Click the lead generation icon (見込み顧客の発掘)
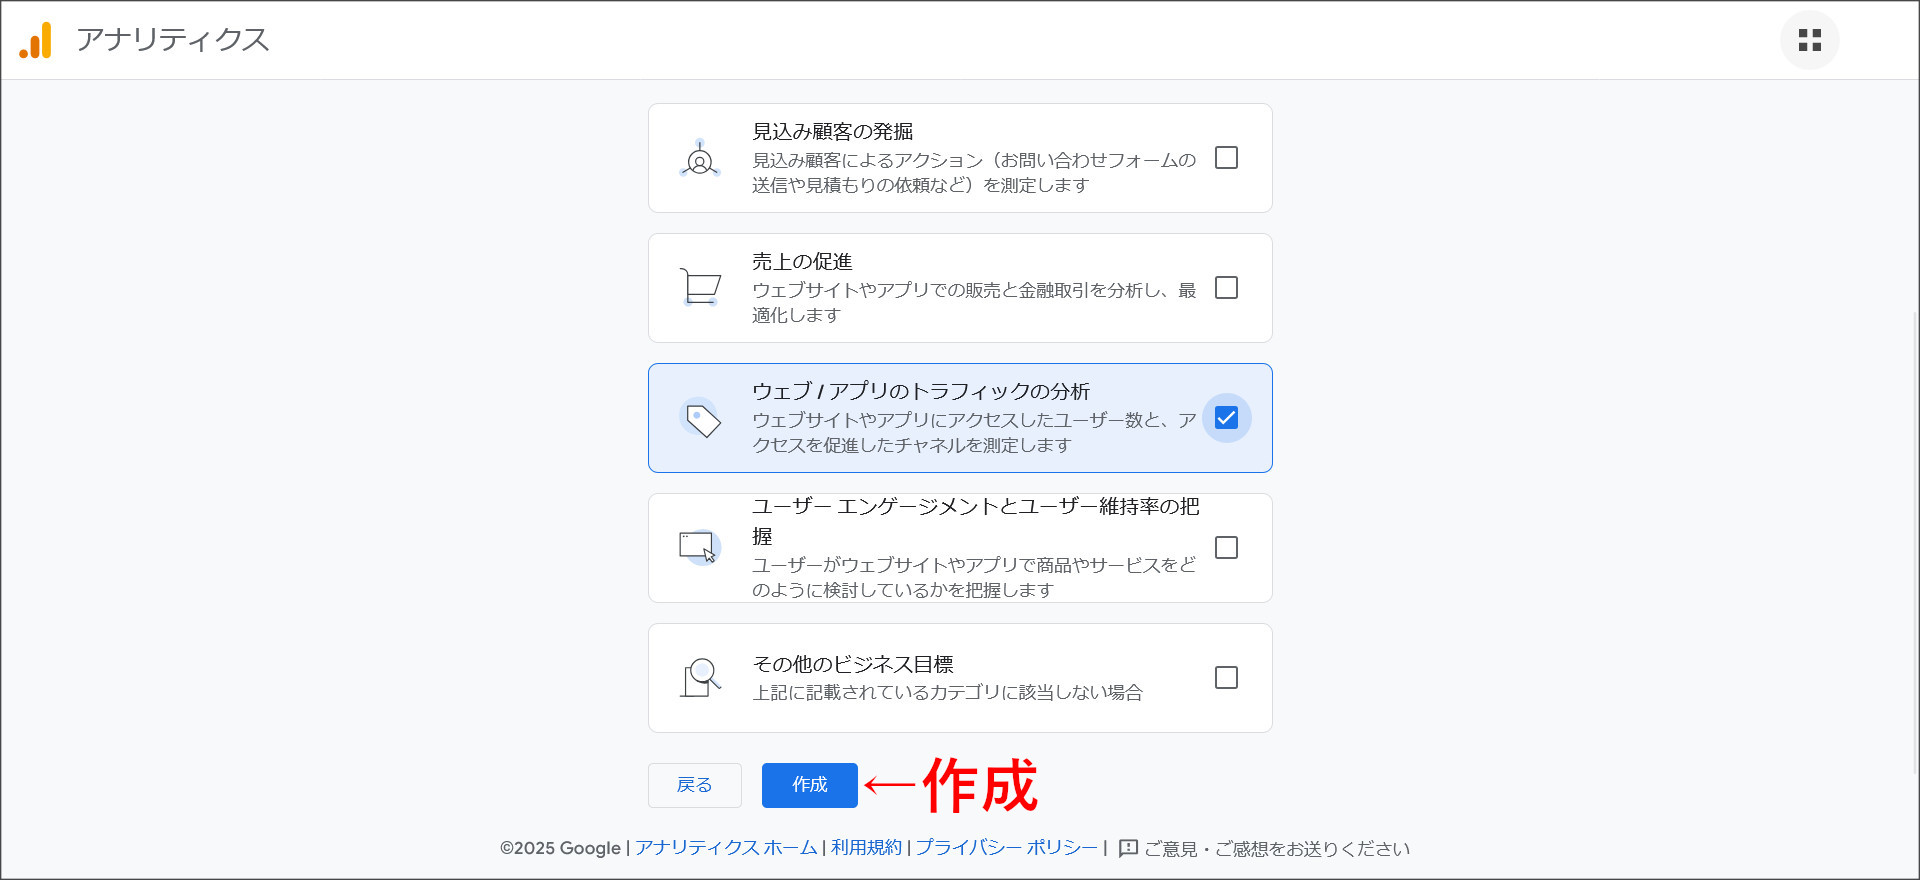The height and width of the screenshot is (880, 1920). point(700,158)
